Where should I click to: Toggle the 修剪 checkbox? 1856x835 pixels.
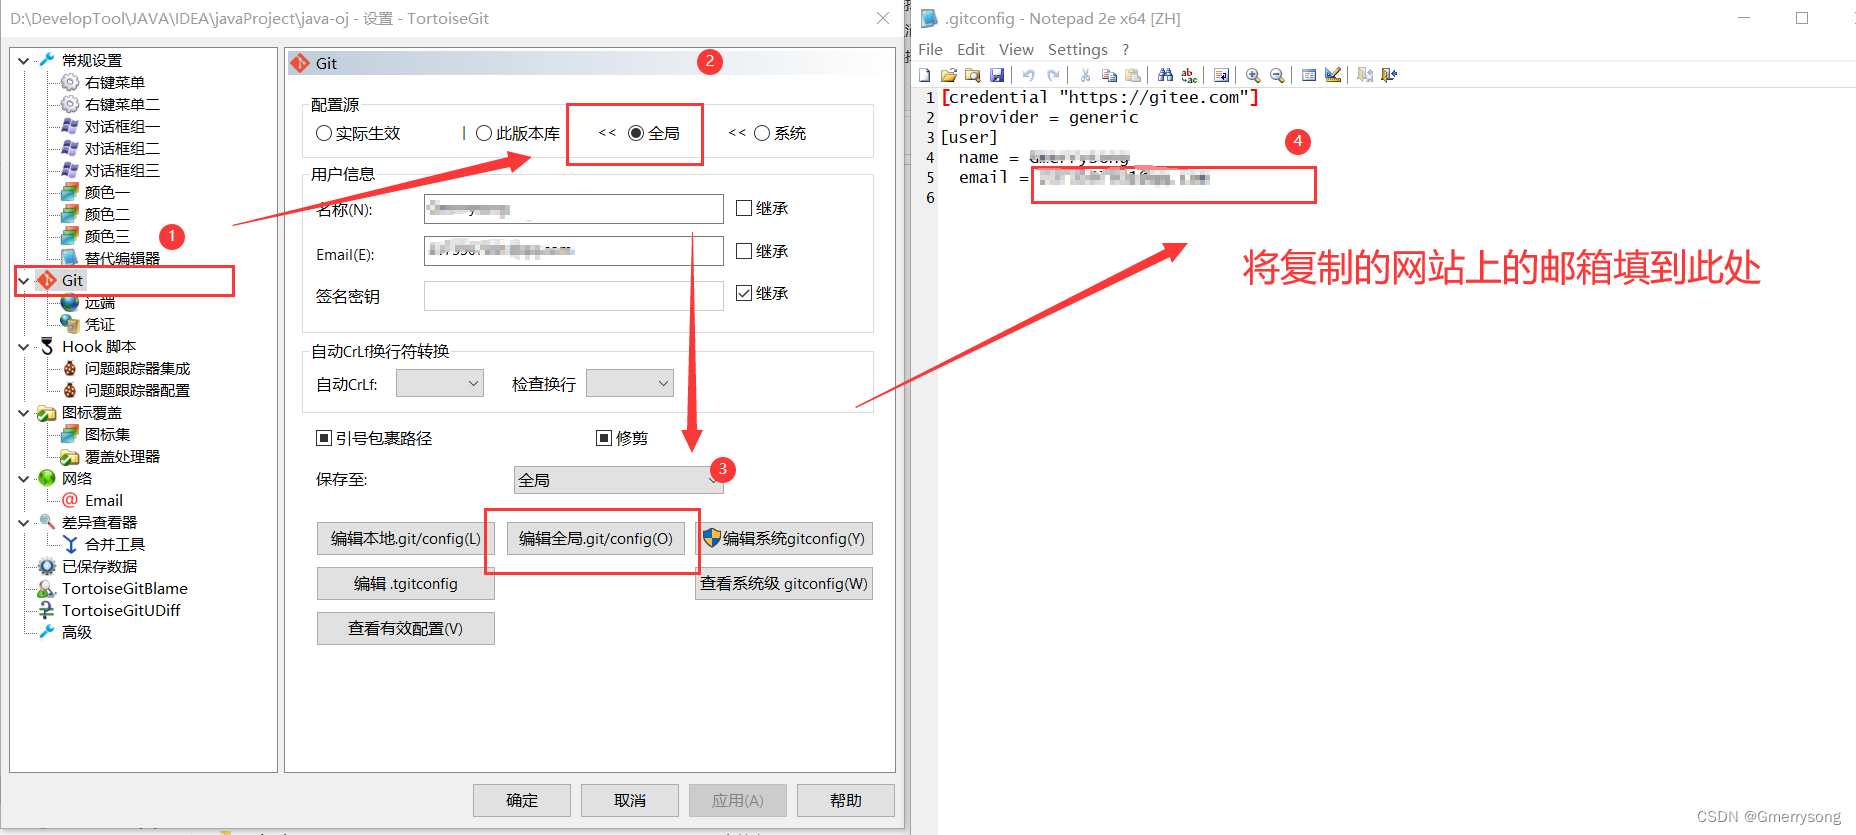[x=604, y=438]
